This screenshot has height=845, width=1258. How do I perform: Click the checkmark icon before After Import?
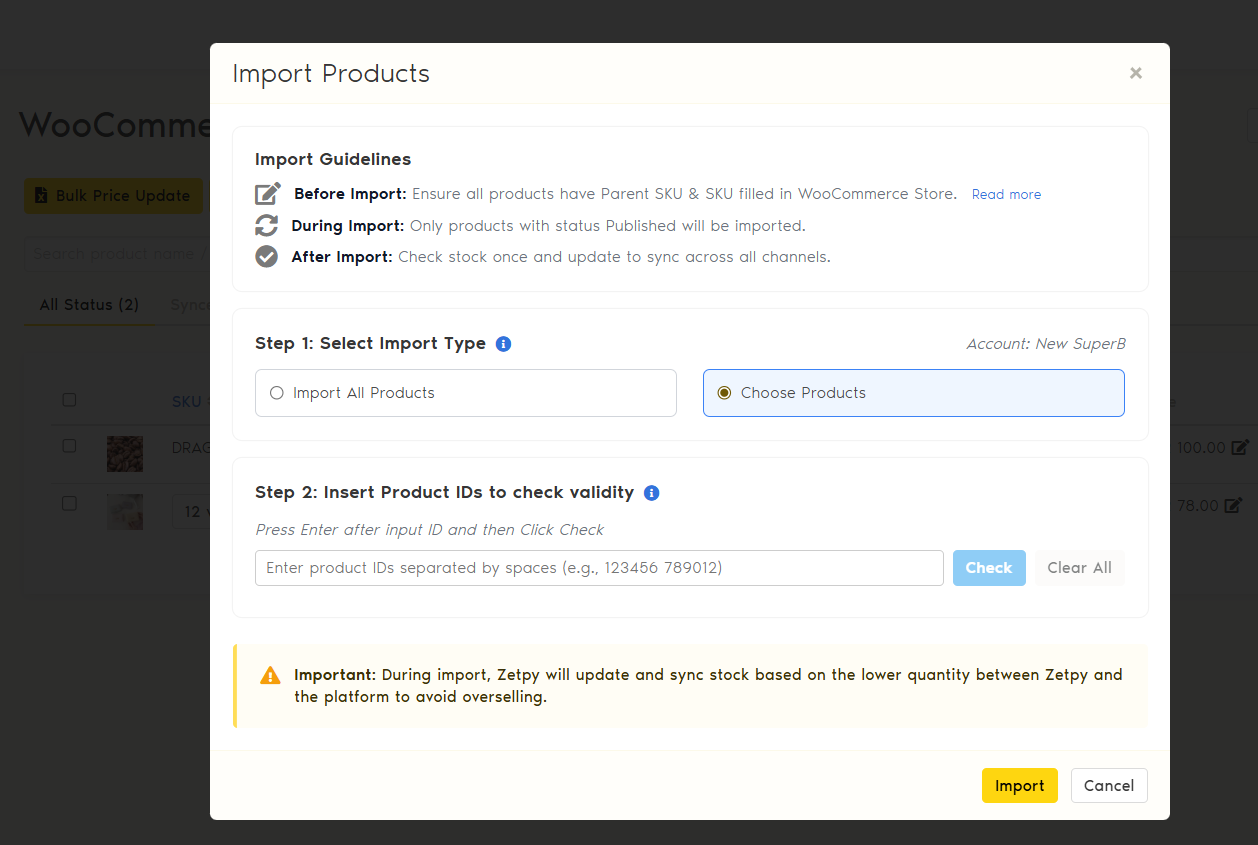pyautogui.click(x=267, y=257)
